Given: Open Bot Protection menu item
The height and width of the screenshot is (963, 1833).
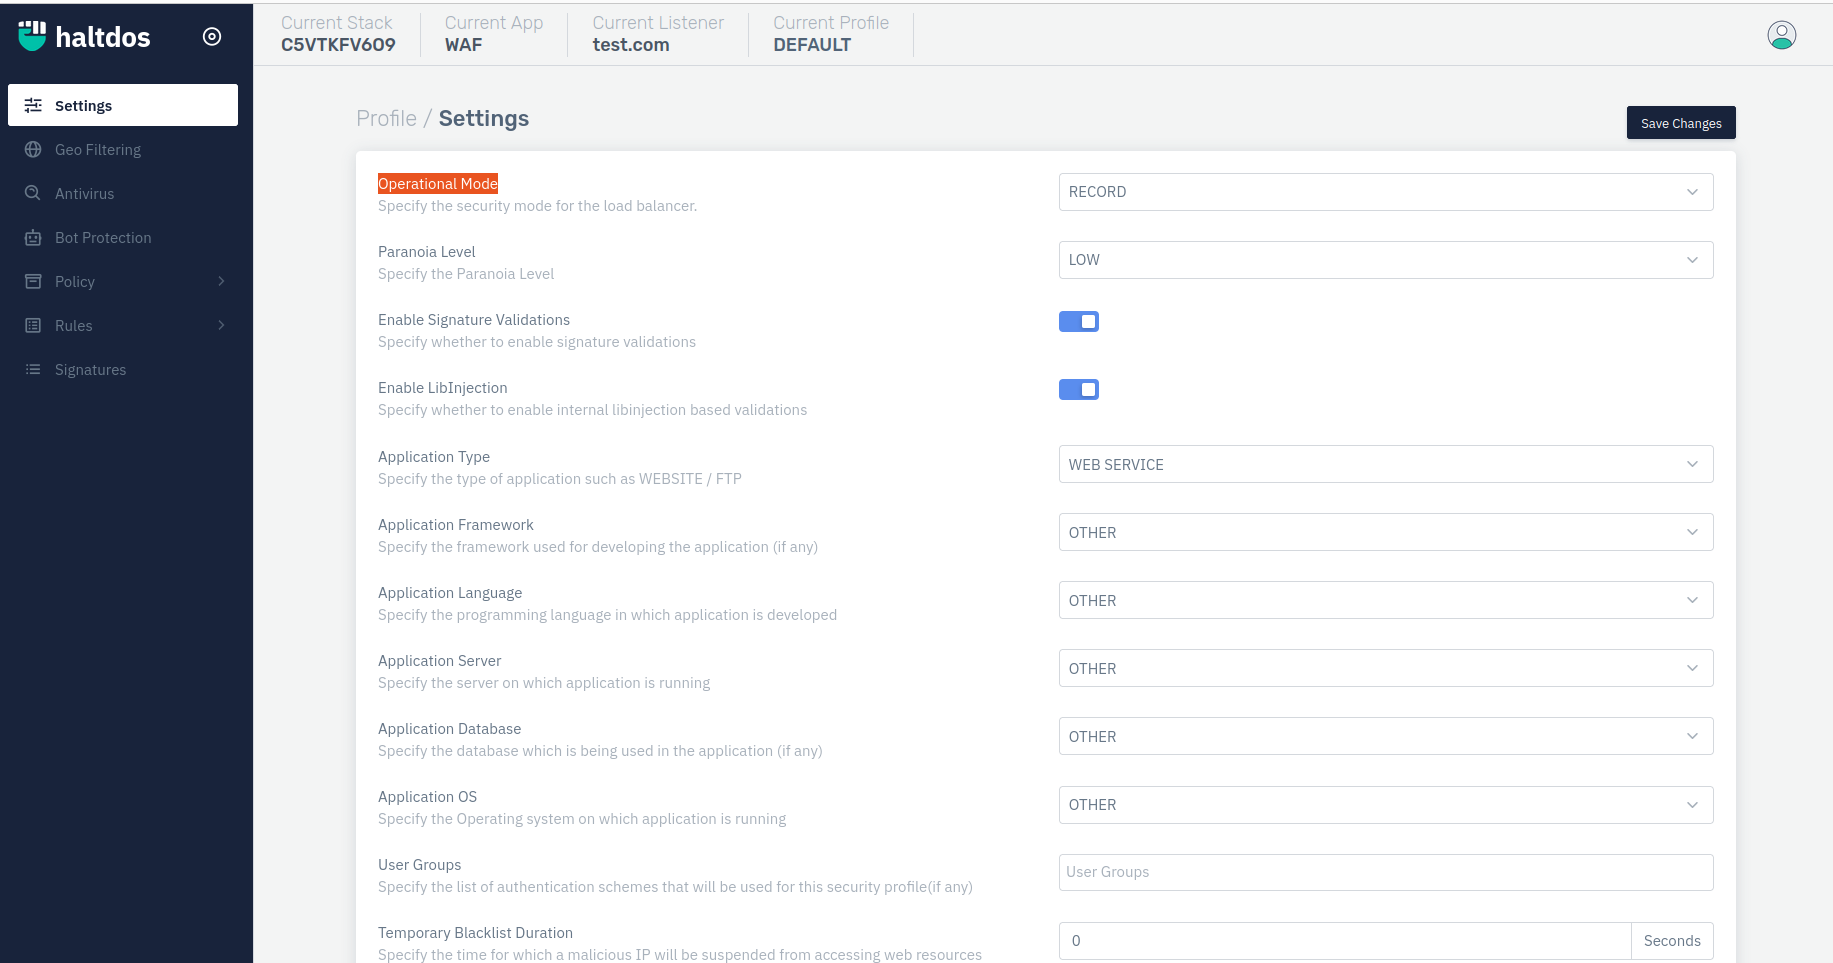Looking at the screenshot, I should tap(123, 237).
